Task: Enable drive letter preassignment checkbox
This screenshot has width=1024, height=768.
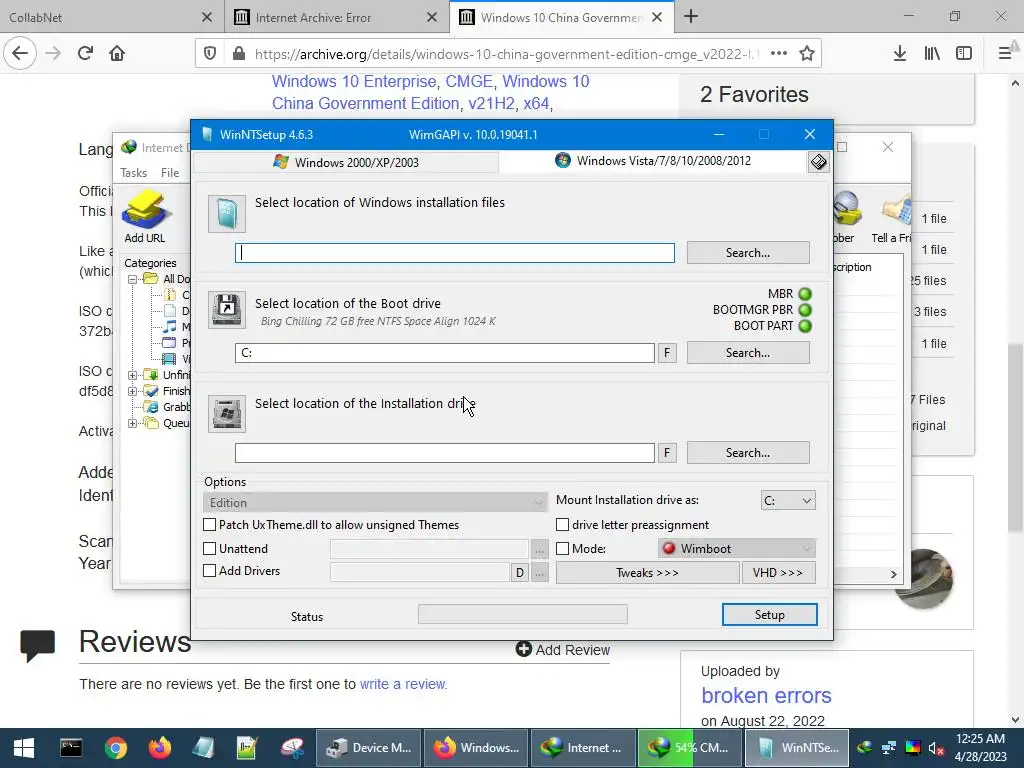Action: click(x=562, y=524)
